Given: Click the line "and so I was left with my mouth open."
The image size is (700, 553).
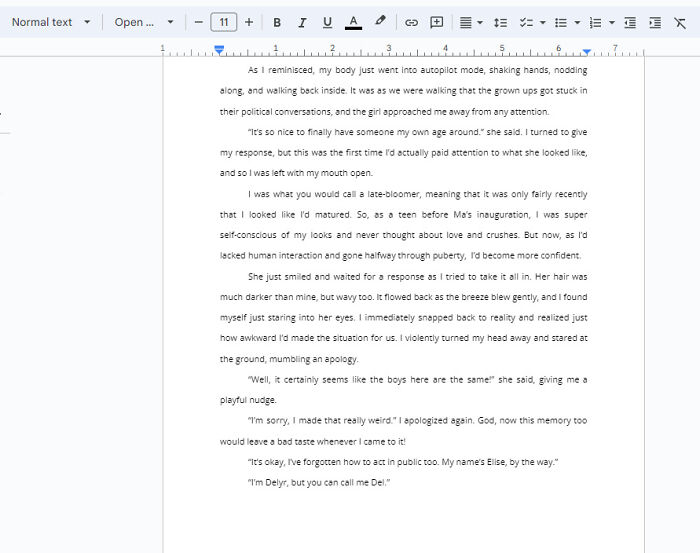Looking at the screenshot, I should [x=296, y=173].
